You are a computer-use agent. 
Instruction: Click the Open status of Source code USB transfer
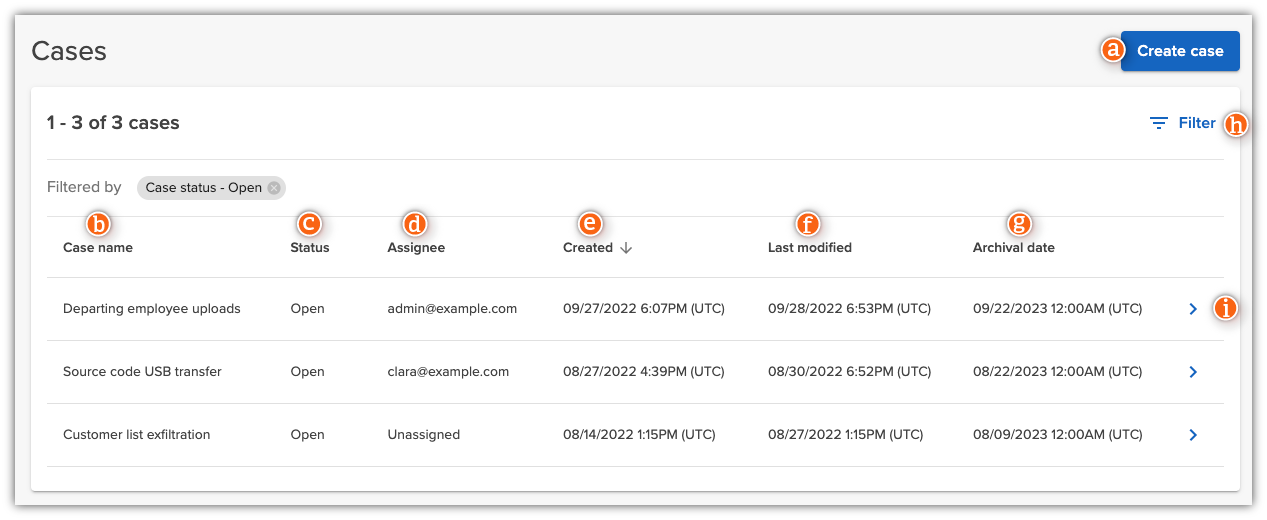307,372
